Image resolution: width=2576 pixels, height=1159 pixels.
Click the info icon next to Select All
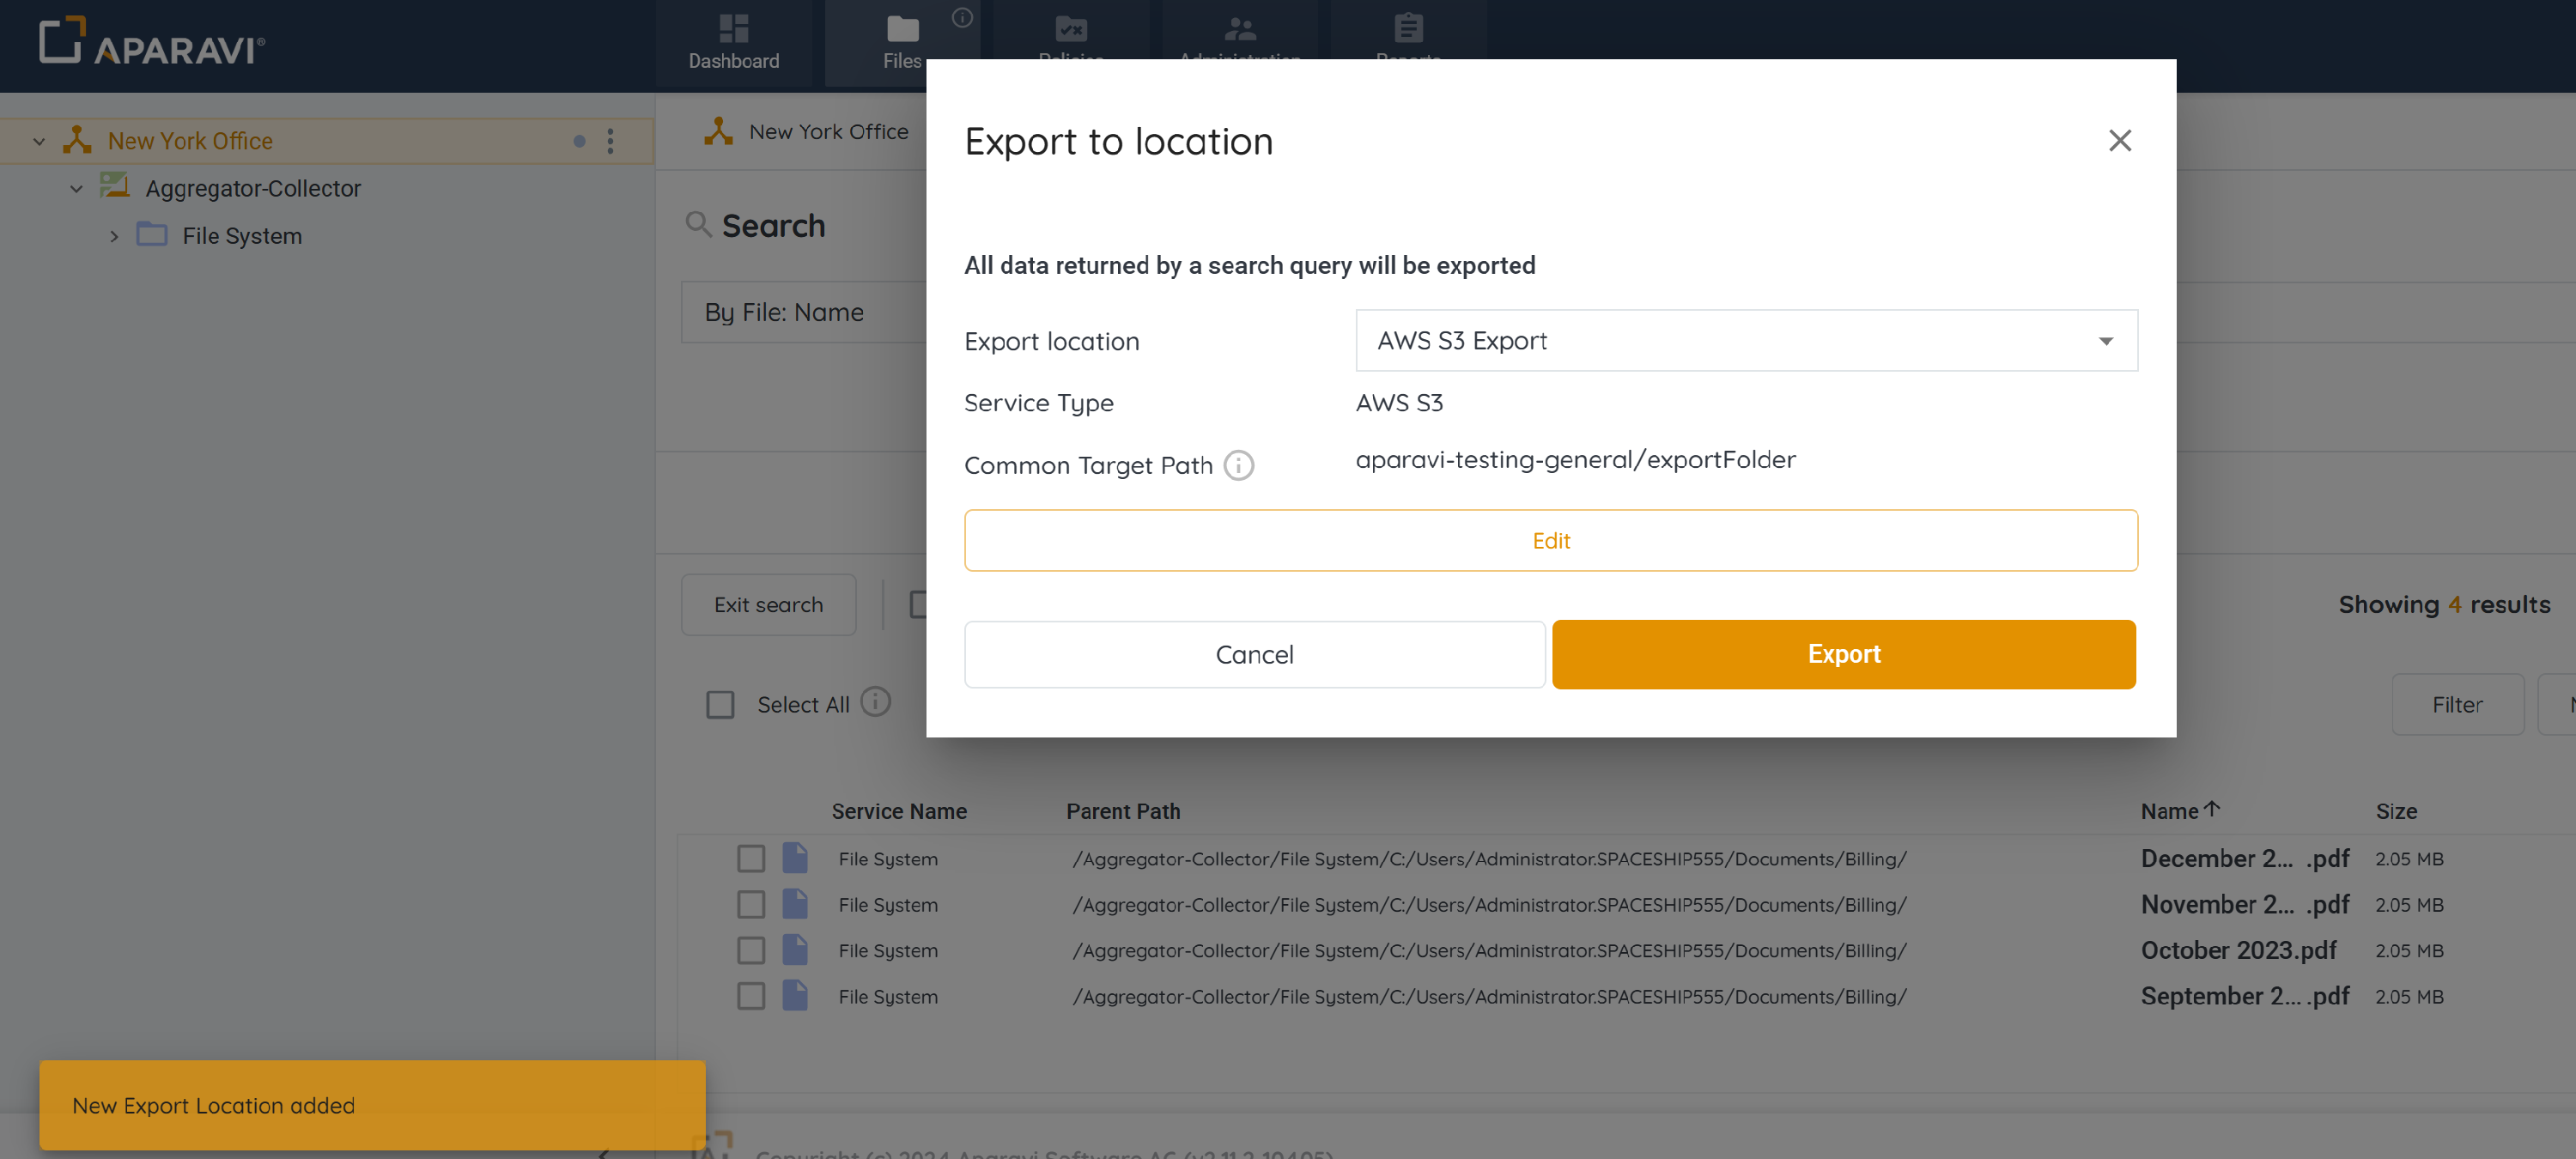coord(875,702)
